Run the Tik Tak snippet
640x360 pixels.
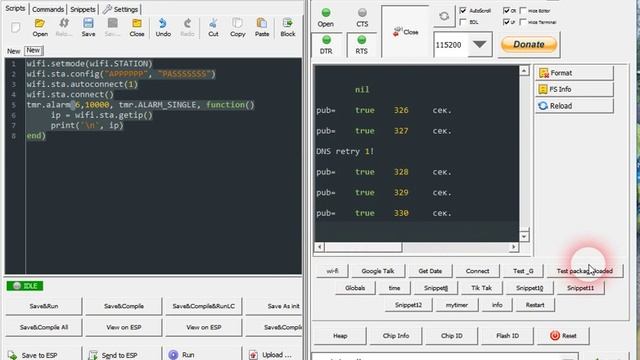pyautogui.click(x=481, y=288)
